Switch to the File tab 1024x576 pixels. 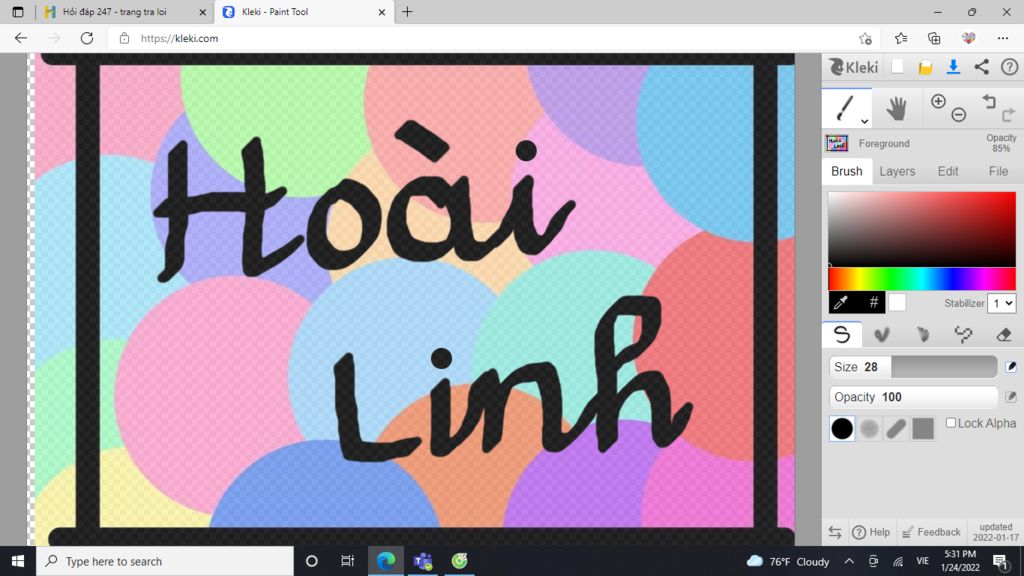point(998,171)
